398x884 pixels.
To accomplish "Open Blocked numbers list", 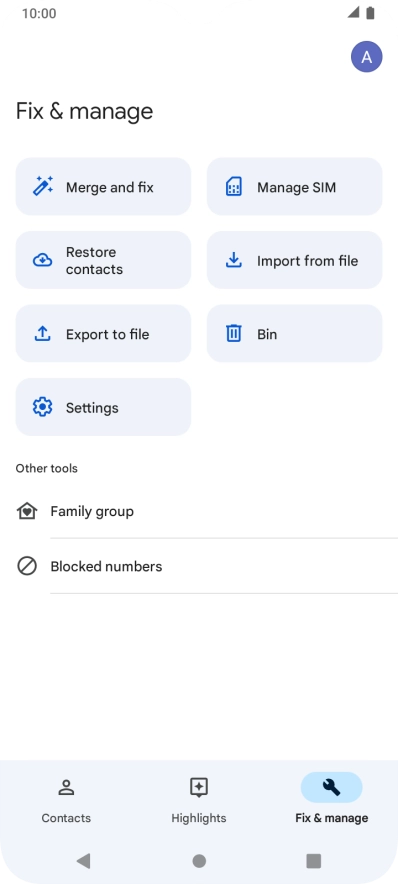I will 199,566.
